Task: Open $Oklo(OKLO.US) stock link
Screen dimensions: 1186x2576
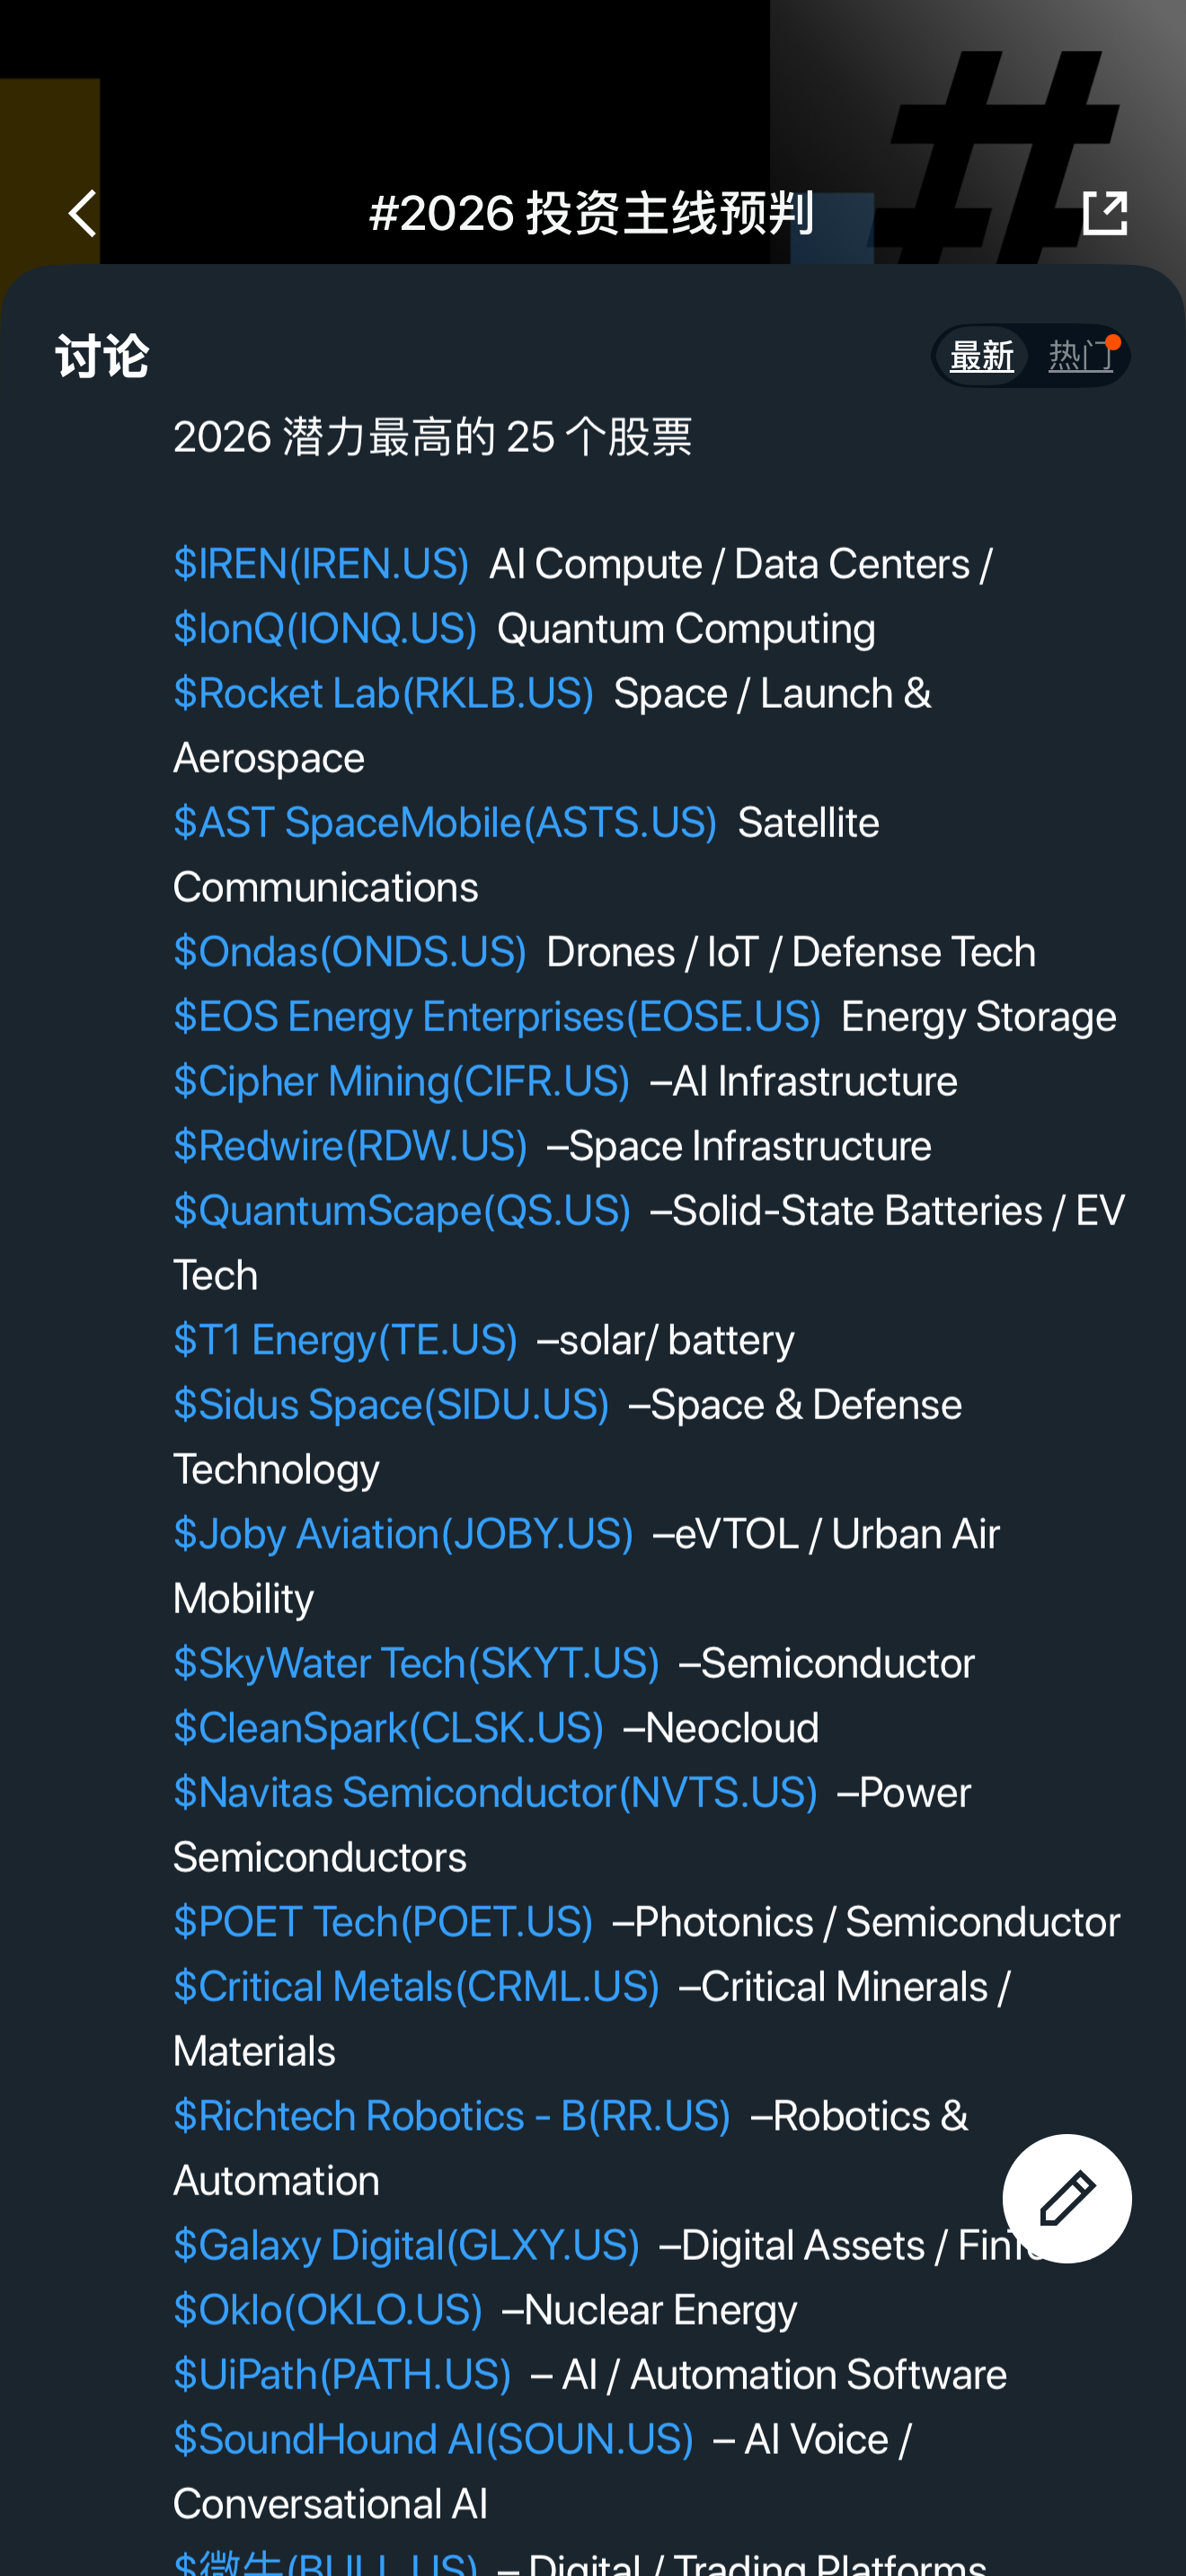Action: (328, 2310)
